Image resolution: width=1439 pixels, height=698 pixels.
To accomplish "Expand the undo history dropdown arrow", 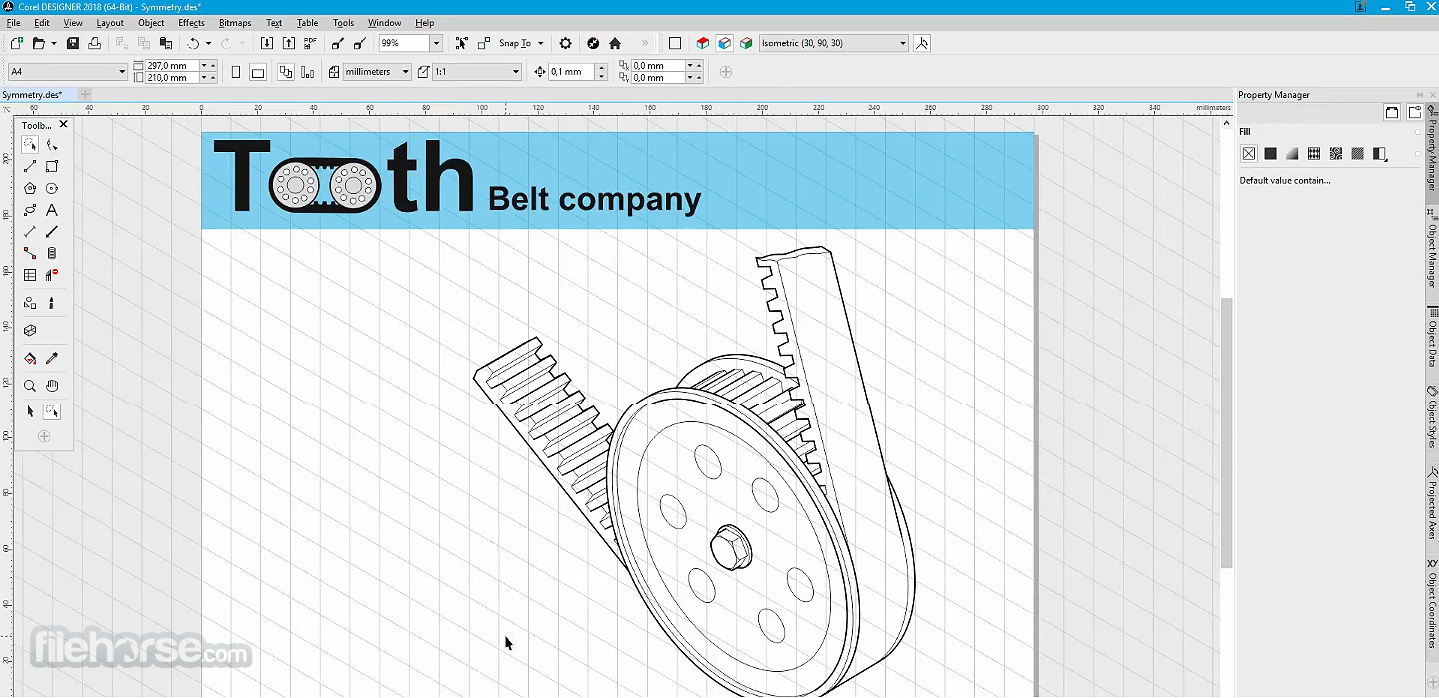I will [x=208, y=43].
